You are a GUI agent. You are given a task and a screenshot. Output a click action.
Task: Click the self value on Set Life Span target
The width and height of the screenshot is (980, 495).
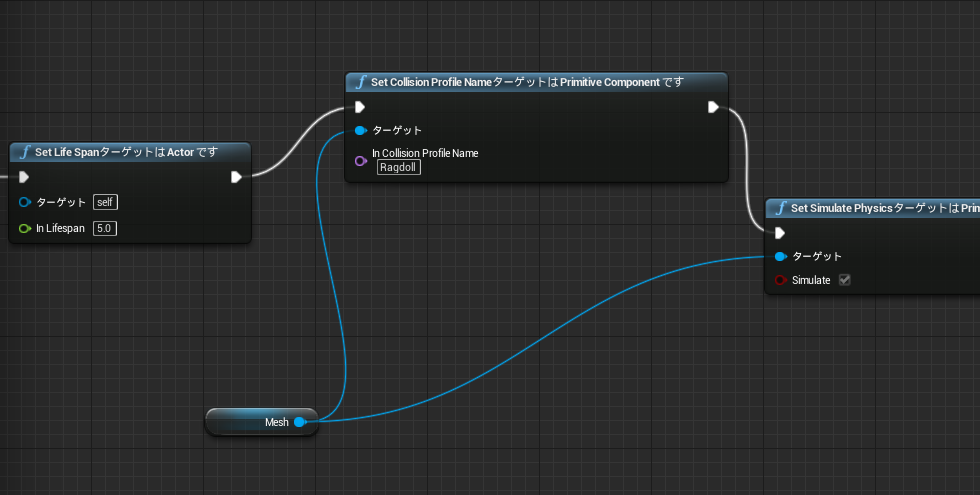tap(105, 202)
